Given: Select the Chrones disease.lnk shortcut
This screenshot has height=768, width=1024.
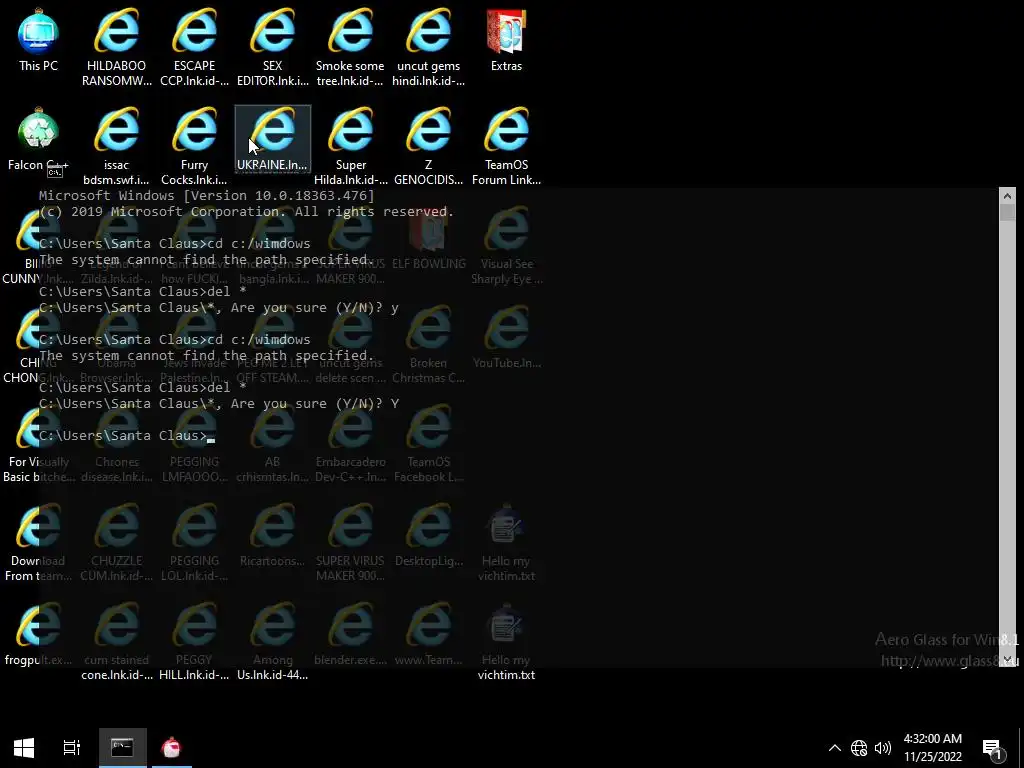Looking at the screenshot, I should click(x=116, y=443).
